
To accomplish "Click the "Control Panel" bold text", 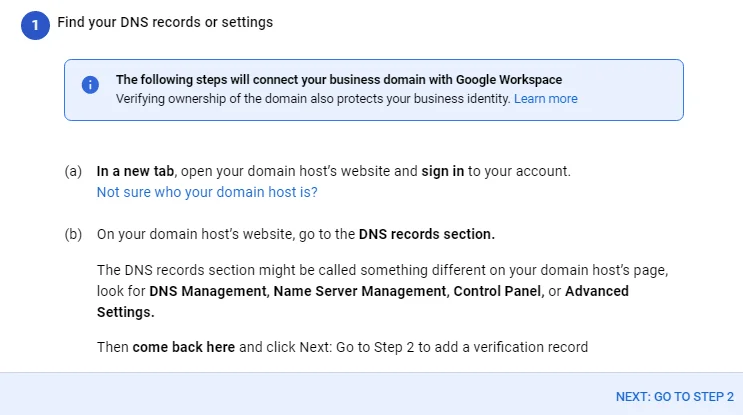I will tap(497, 291).
